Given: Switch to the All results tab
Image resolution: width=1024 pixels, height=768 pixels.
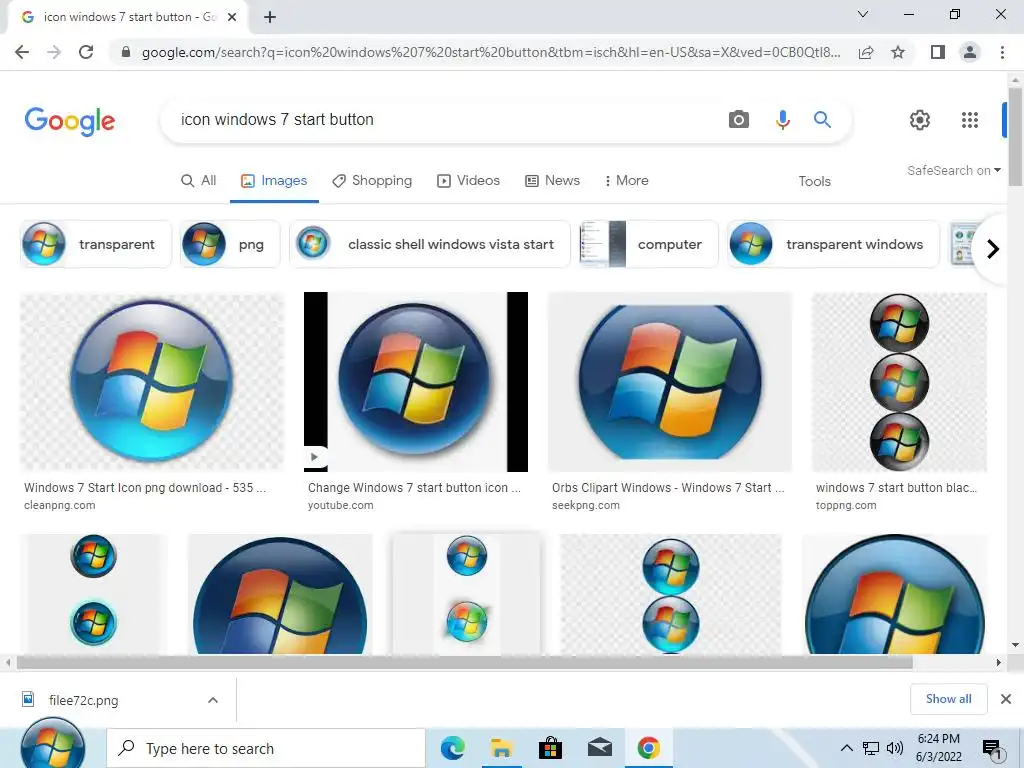Looking at the screenshot, I should [x=199, y=180].
